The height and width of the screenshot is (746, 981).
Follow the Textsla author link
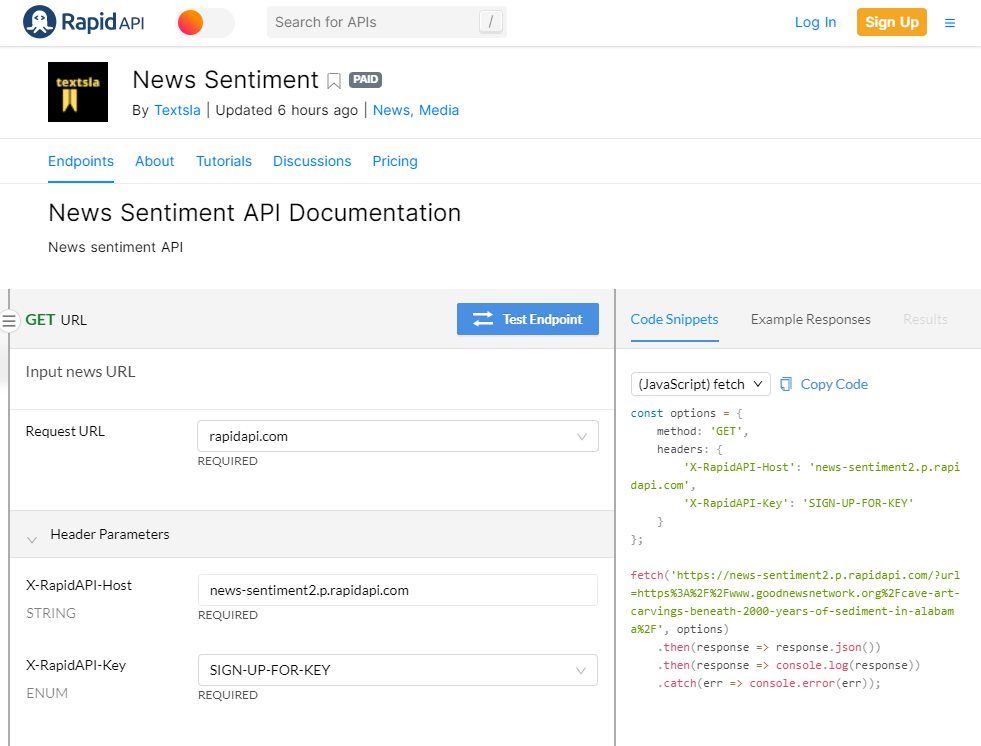pos(177,110)
